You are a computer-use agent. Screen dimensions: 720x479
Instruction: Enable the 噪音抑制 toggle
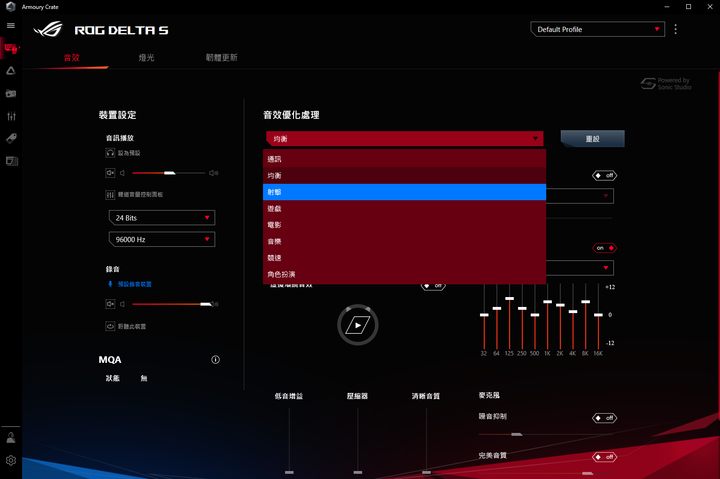coord(604,418)
